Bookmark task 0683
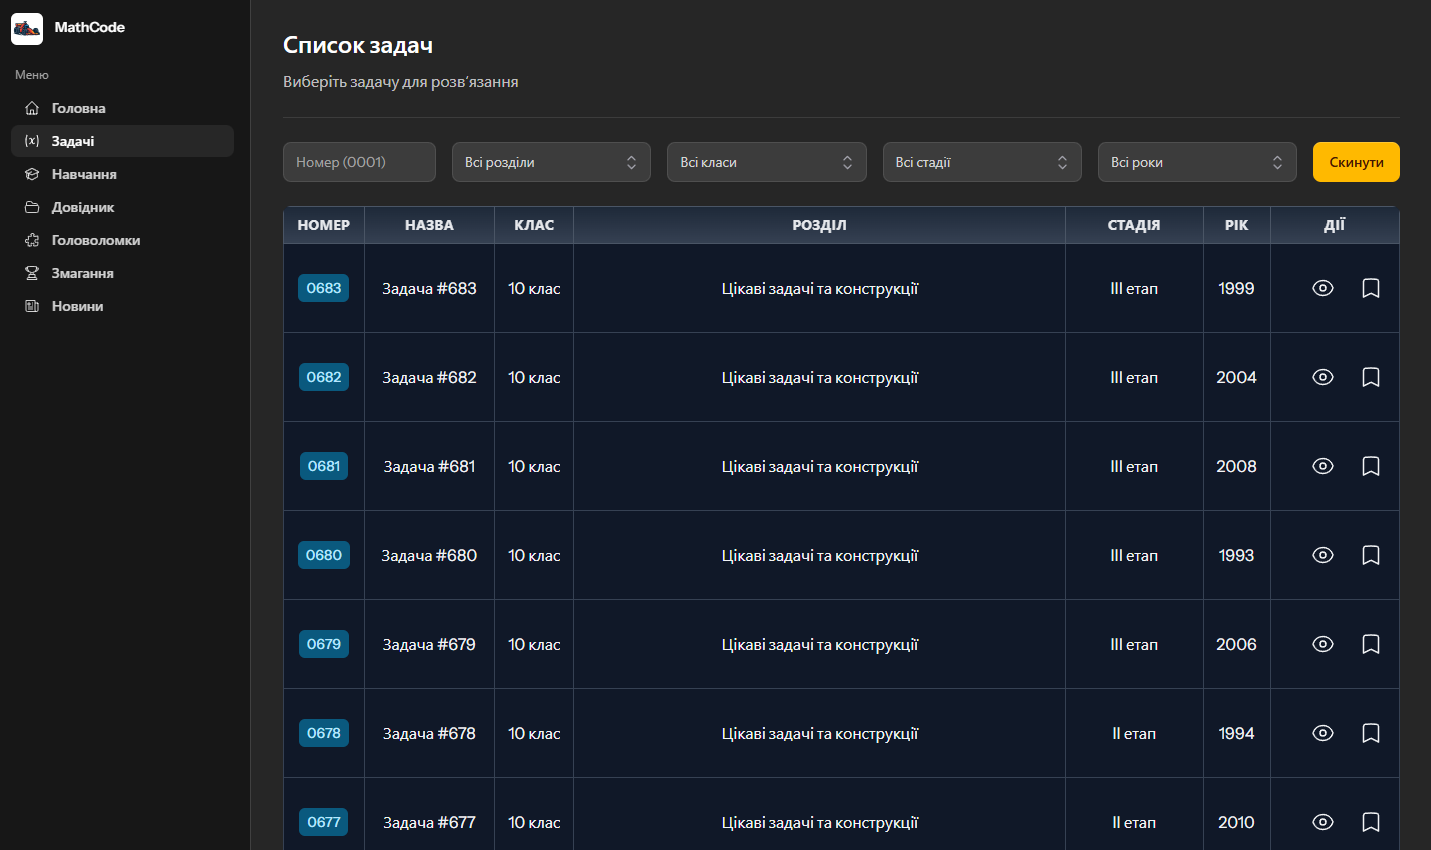The width and height of the screenshot is (1431, 850). pos(1370,288)
